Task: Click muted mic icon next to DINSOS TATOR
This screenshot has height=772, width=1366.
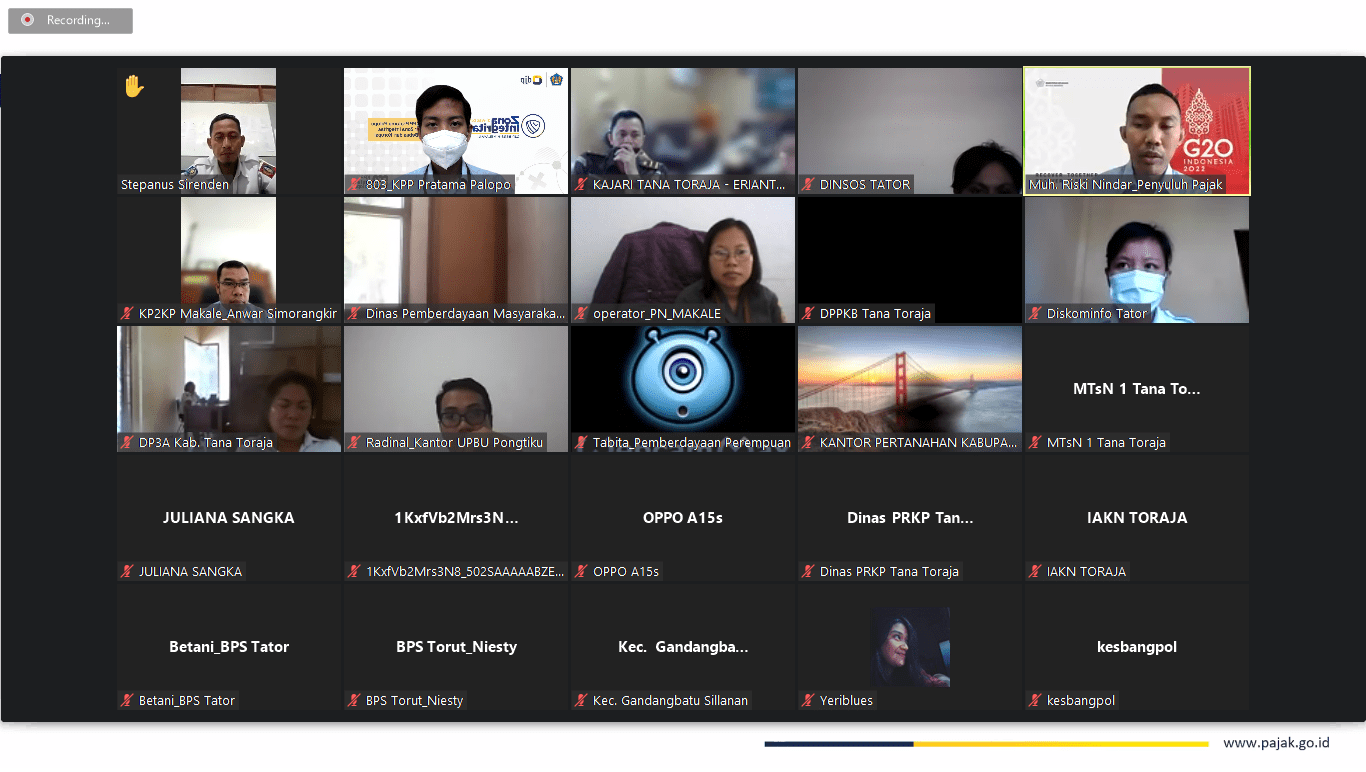Action: (808, 185)
